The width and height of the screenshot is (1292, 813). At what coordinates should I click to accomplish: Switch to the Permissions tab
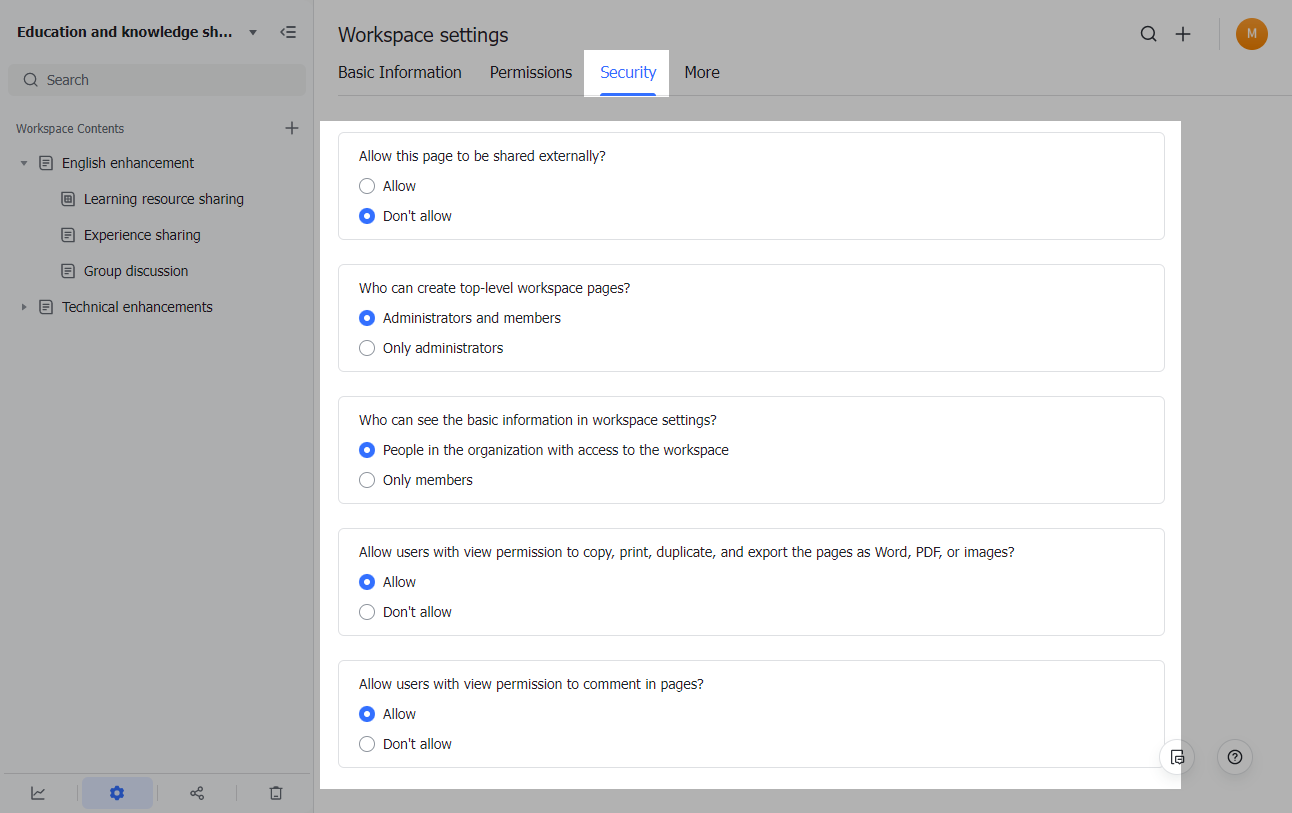pos(530,72)
